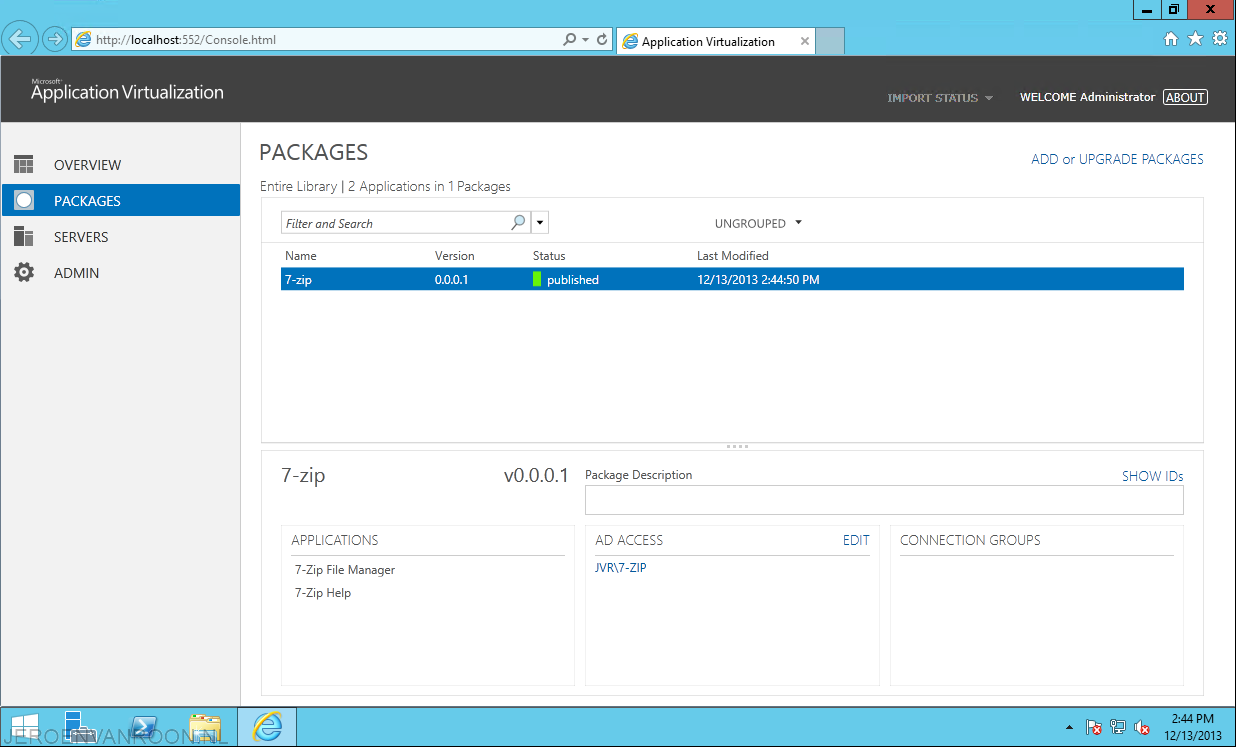The width and height of the screenshot is (1236, 747).
Task: Click the muted speaker tray icon
Action: tap(1142, 728)
